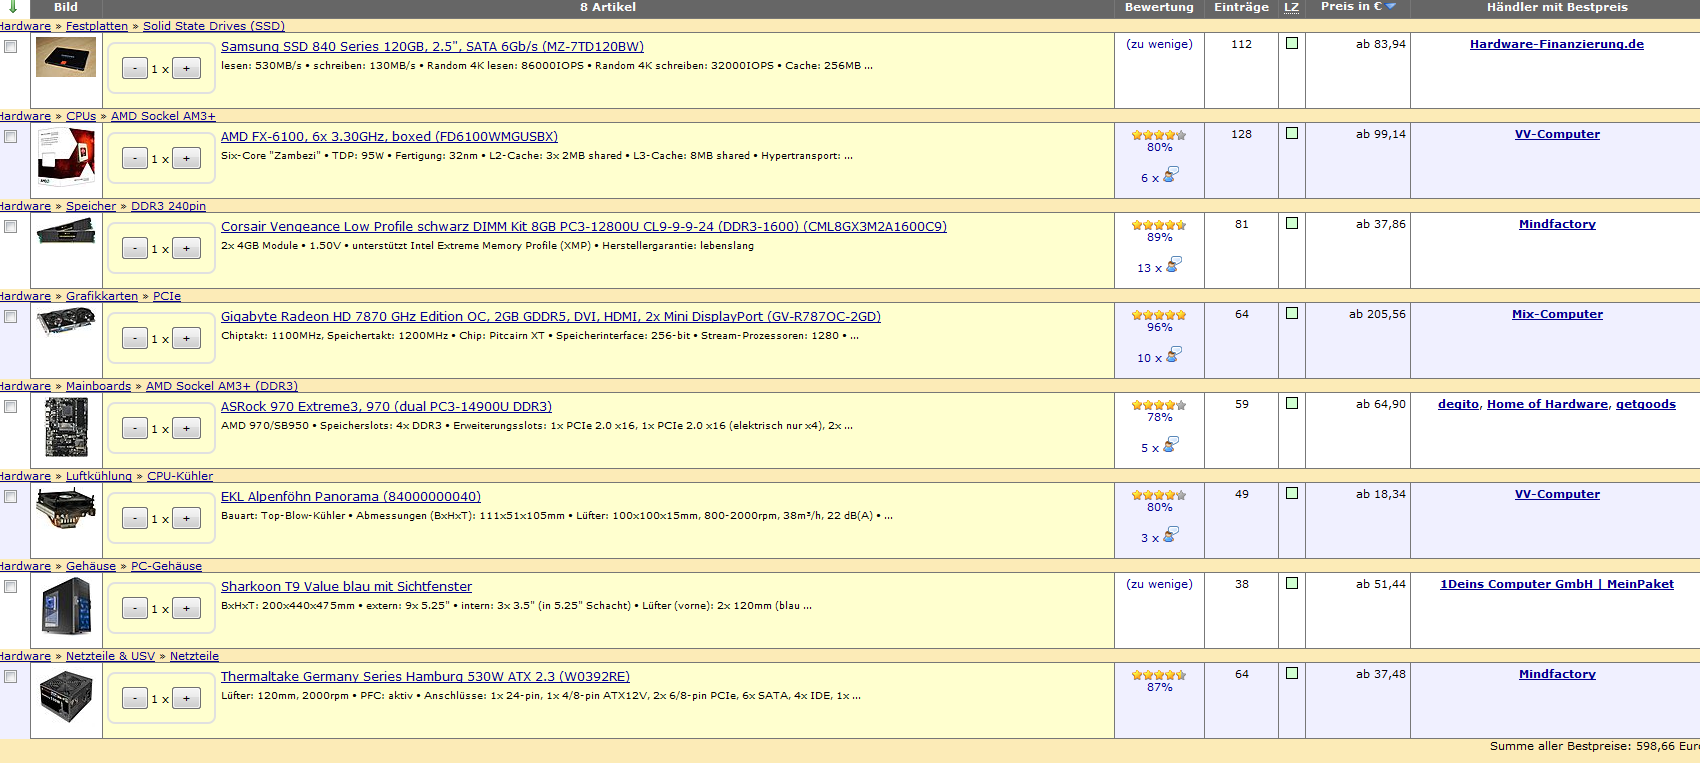Increase quantity of Thermaltake Hamburg 530W
This screenshot has height=763, width=1700.
pos(186,698)
